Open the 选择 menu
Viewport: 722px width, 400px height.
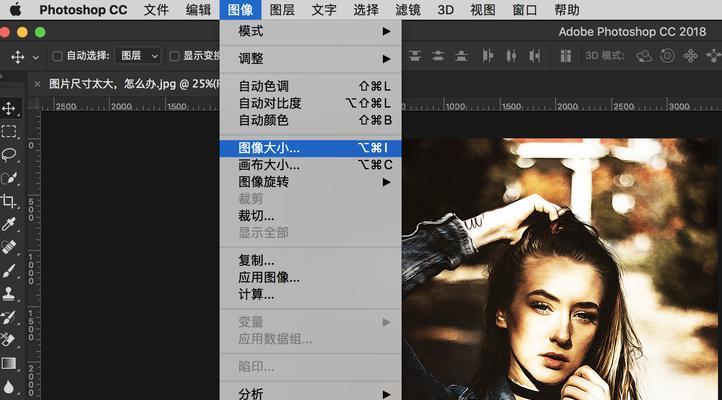pos(366,10)
